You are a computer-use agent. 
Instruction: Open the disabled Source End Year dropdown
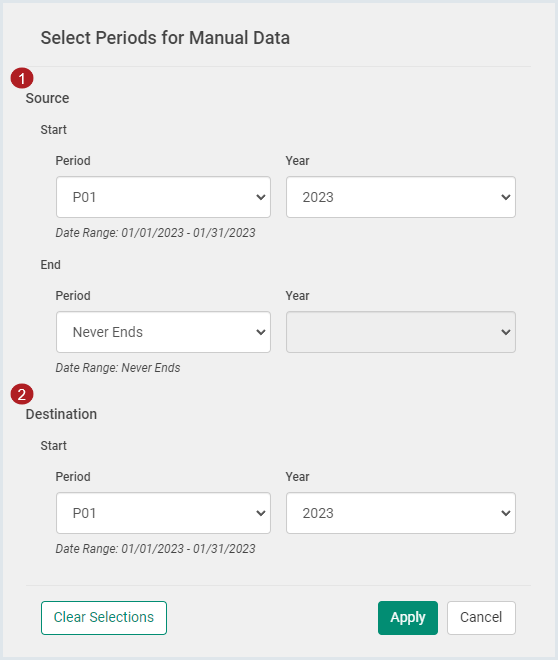(401, 332)
